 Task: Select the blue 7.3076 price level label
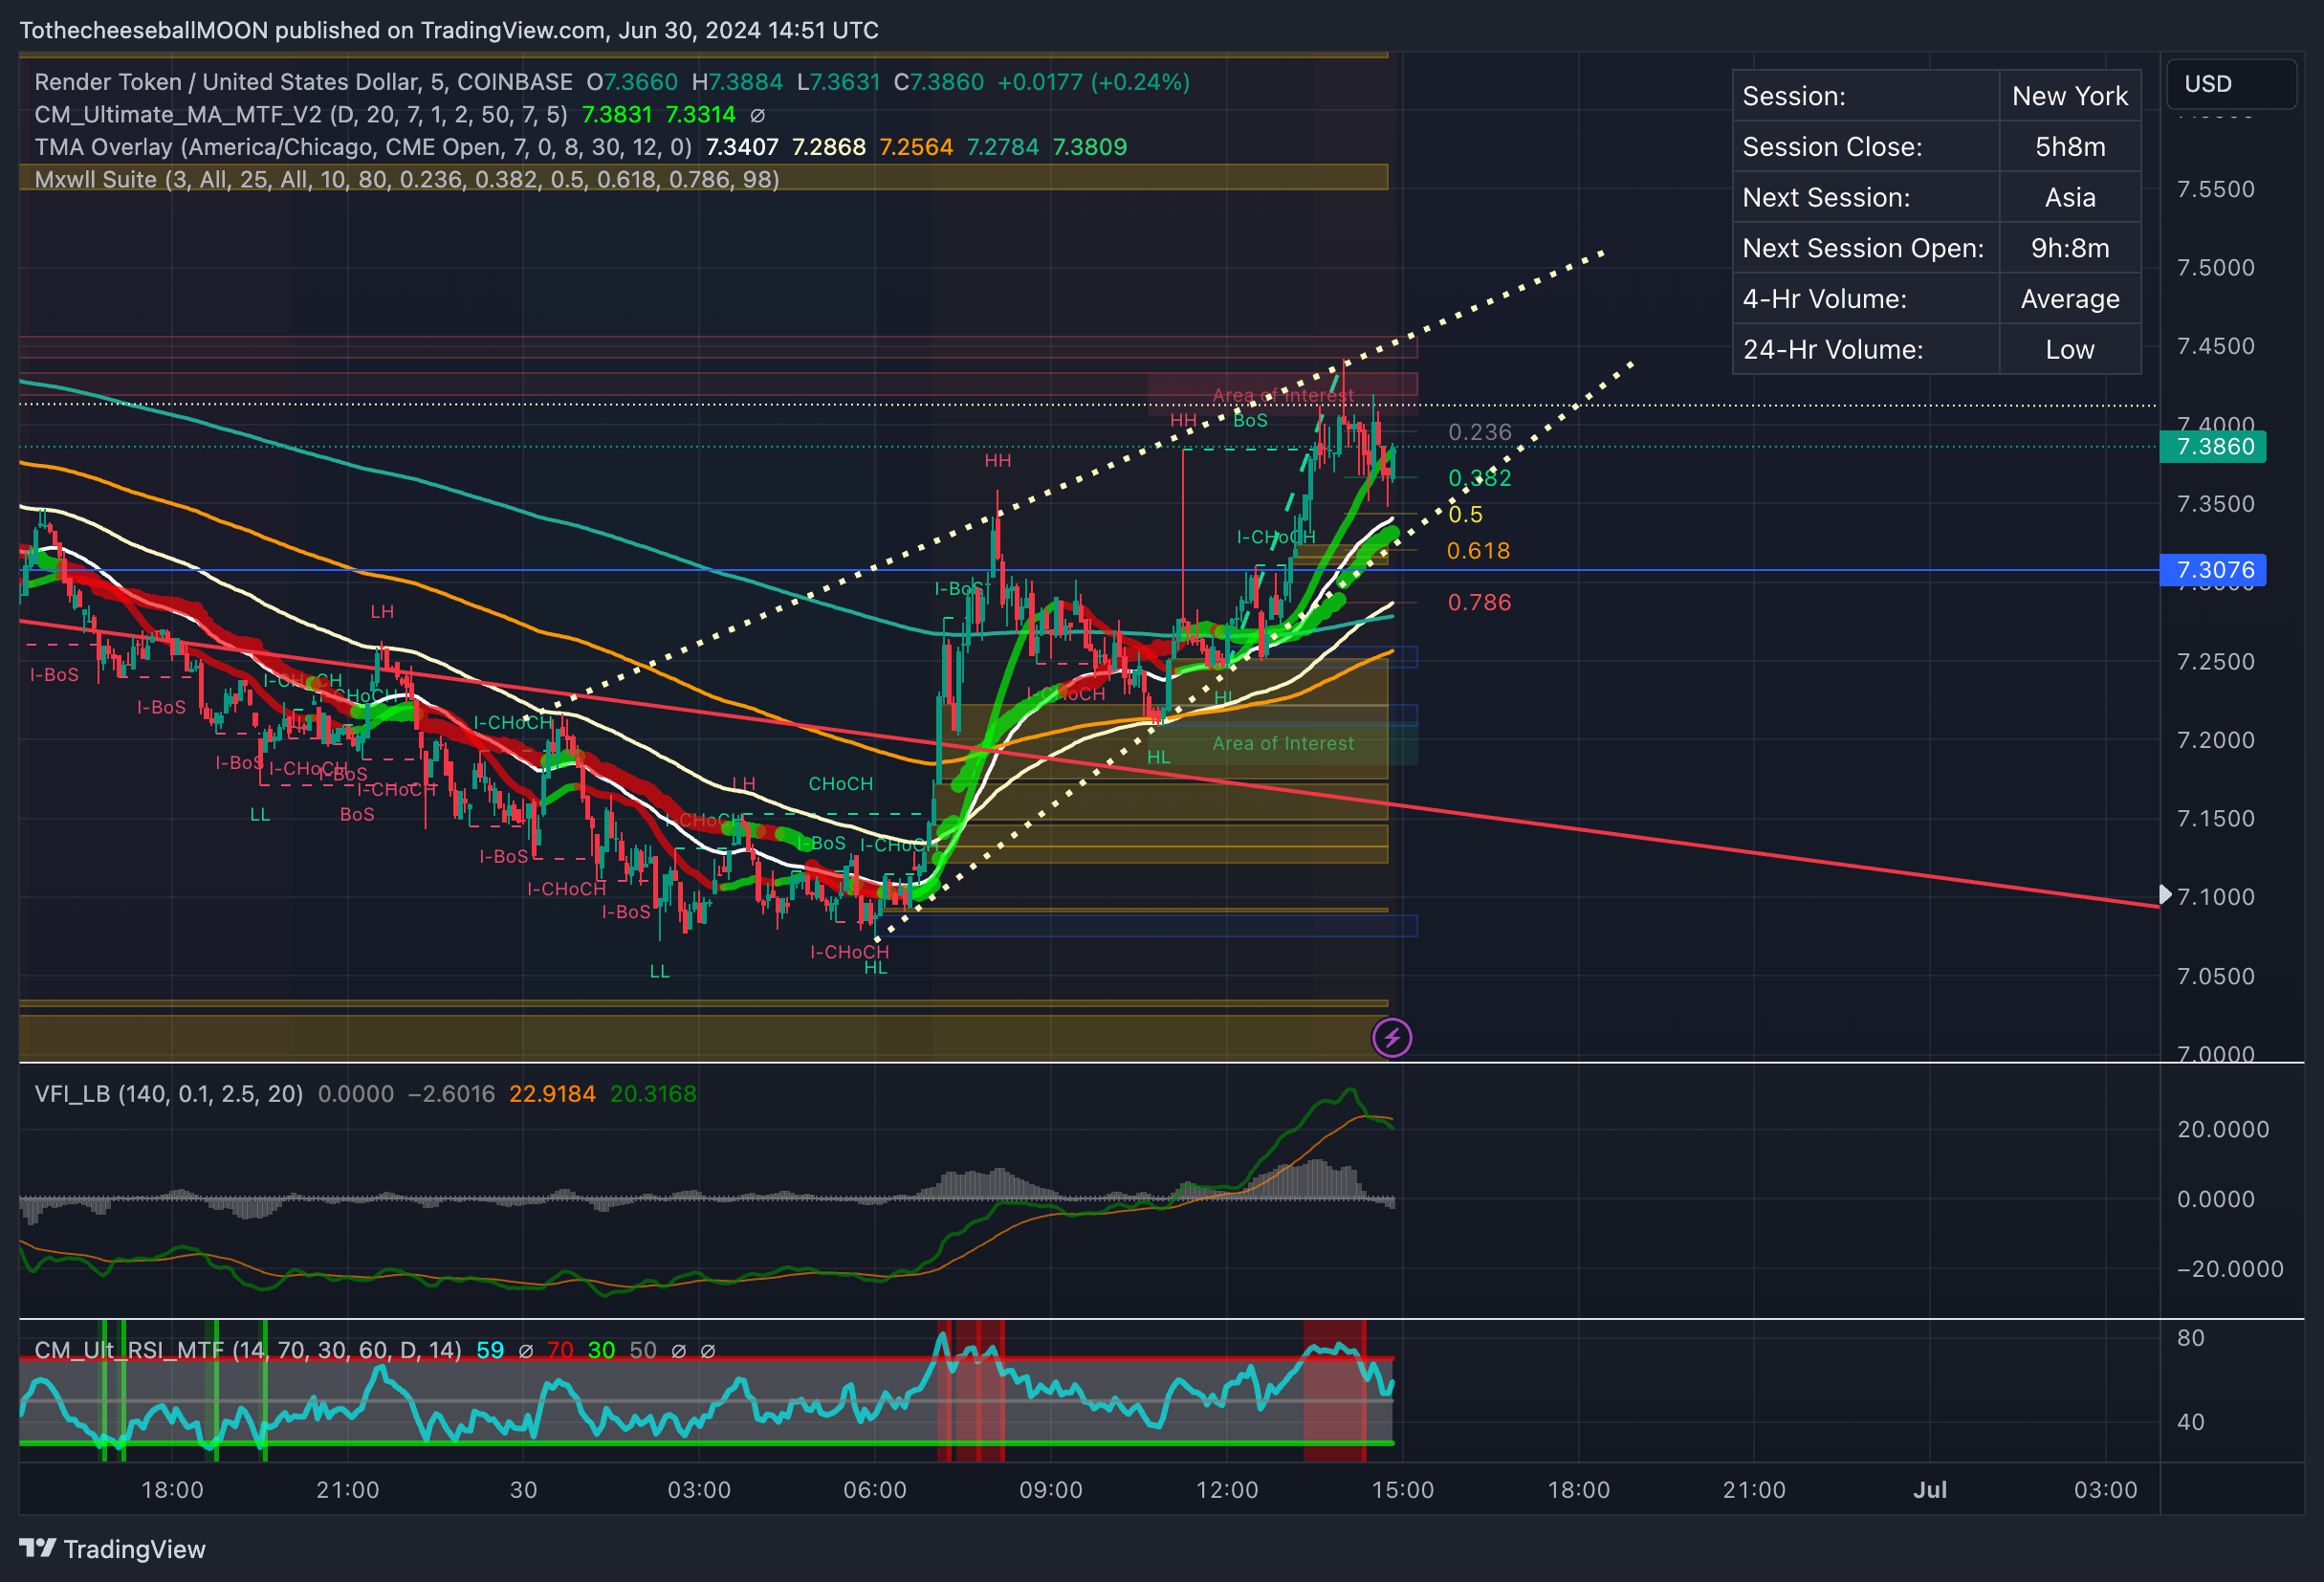click(x=2212, y=570)
